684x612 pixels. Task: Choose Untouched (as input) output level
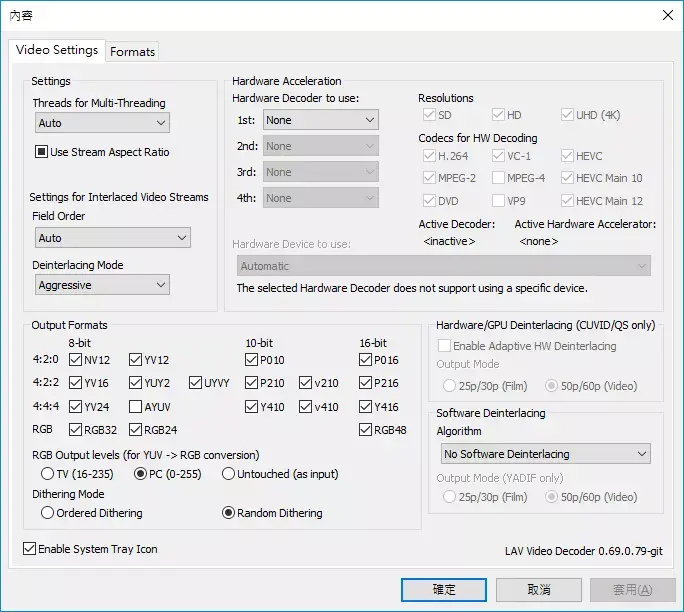pos(229,474)
